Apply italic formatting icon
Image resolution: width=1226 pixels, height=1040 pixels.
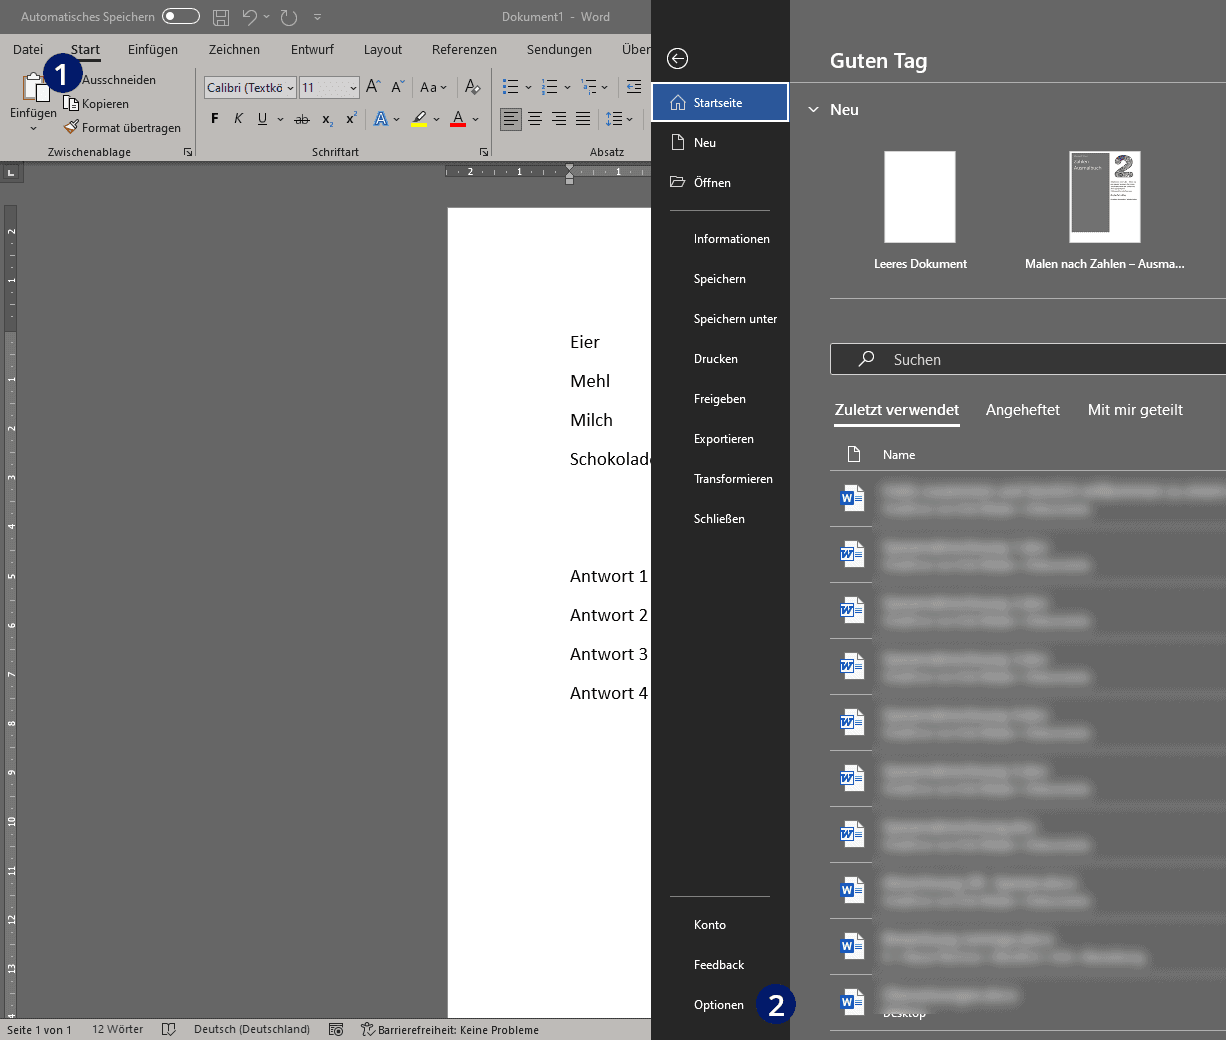238,119
